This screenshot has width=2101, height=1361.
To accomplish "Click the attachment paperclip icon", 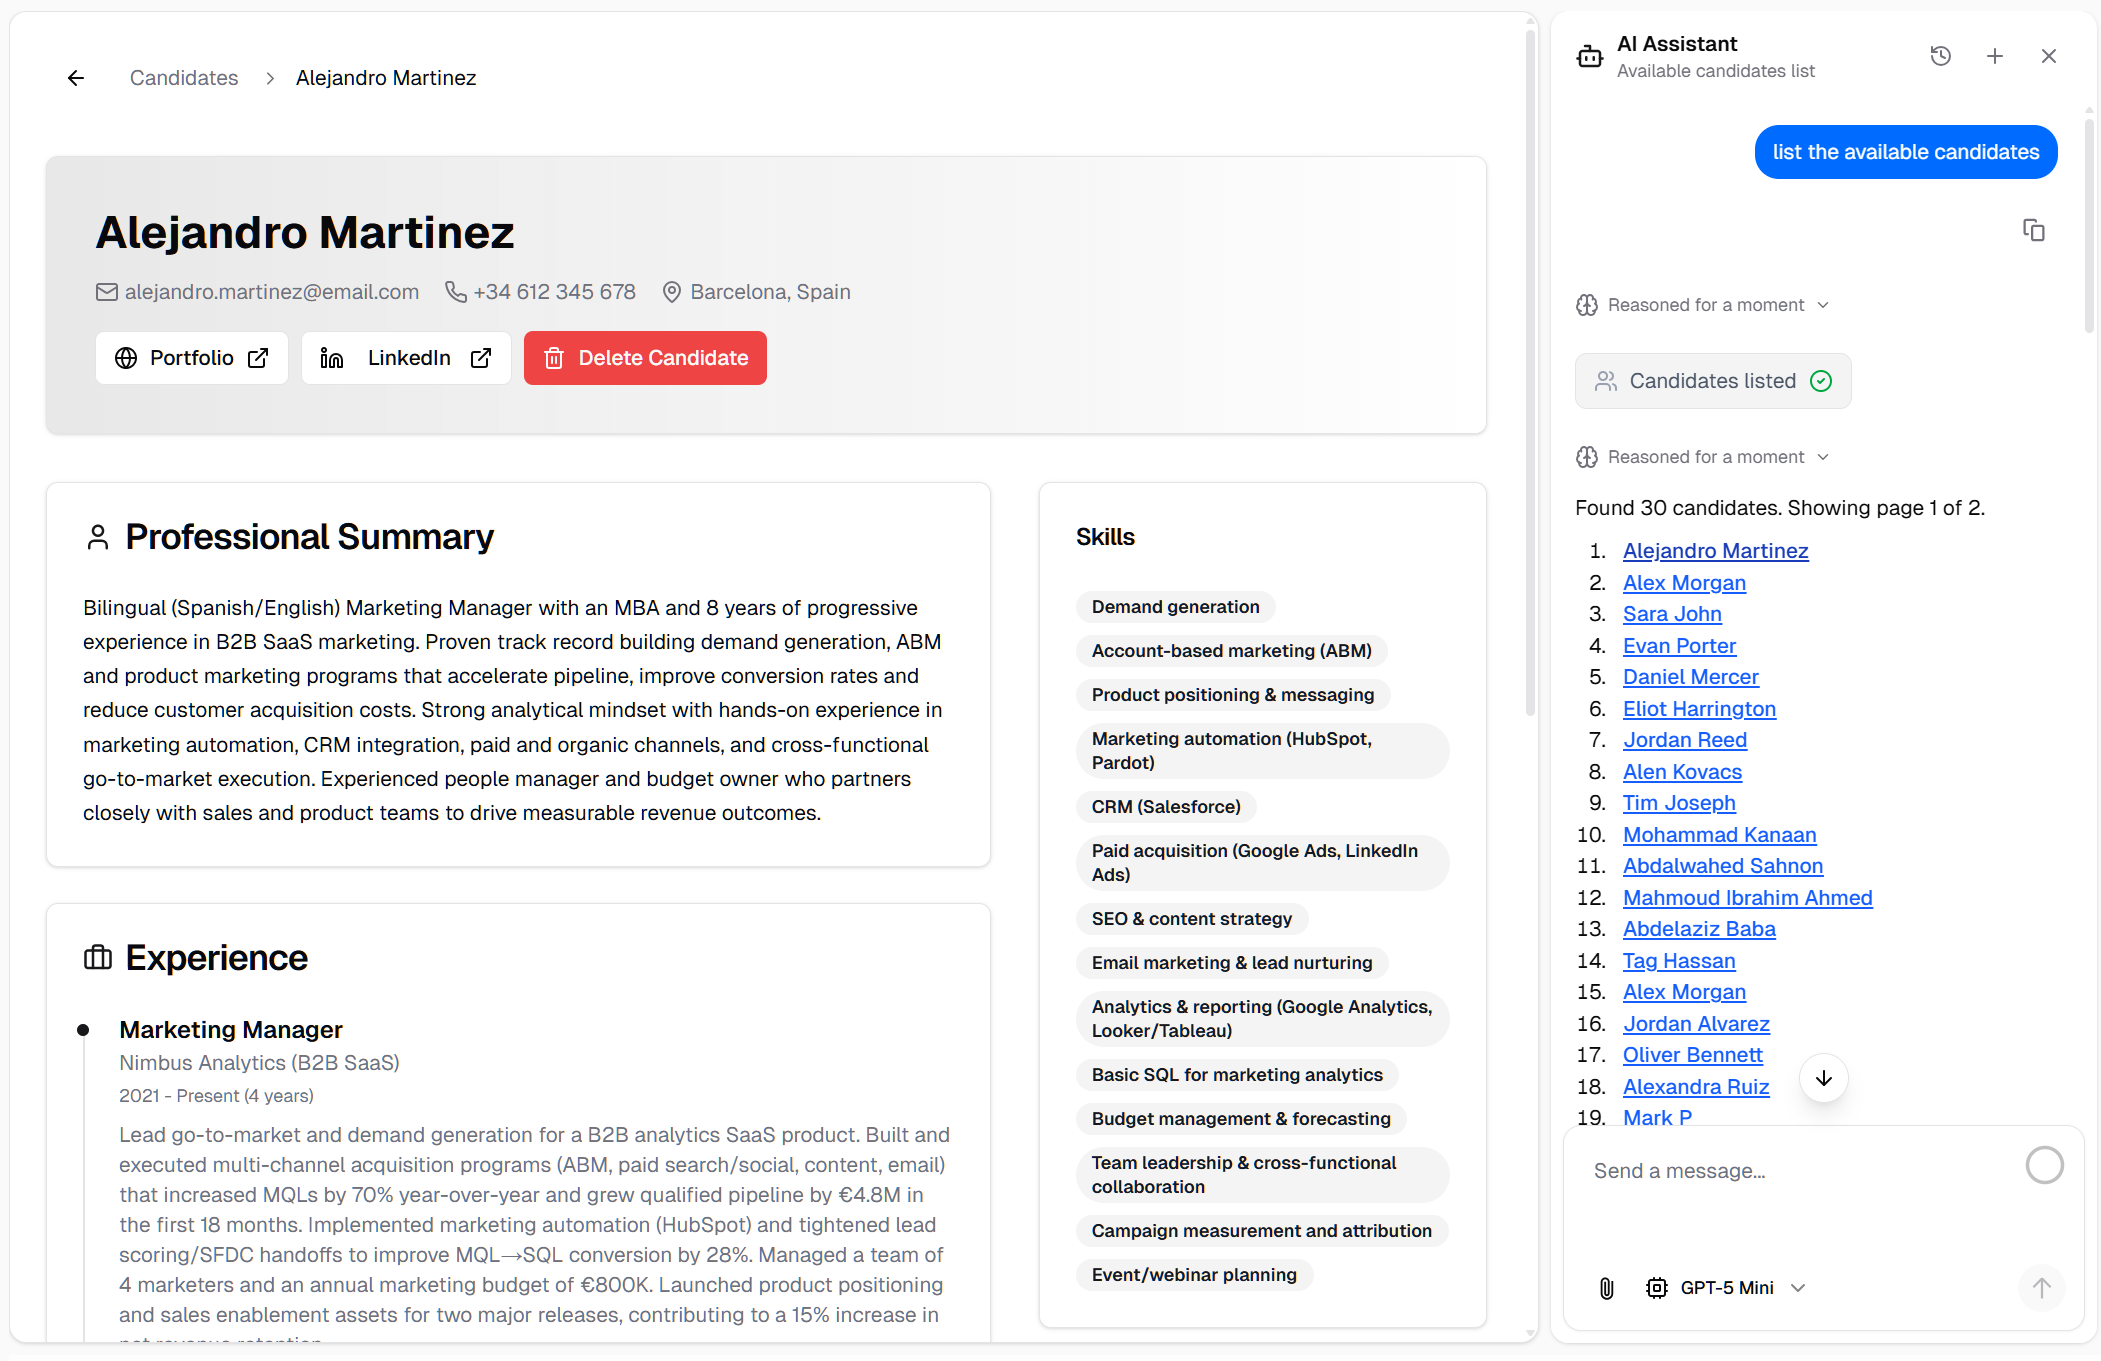I will [1606, 1288].
